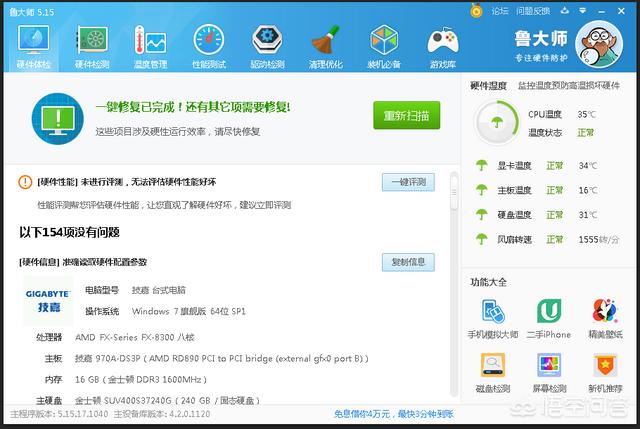
Task: Click the 功能大全 section heading
Action: tap(488, 282)
